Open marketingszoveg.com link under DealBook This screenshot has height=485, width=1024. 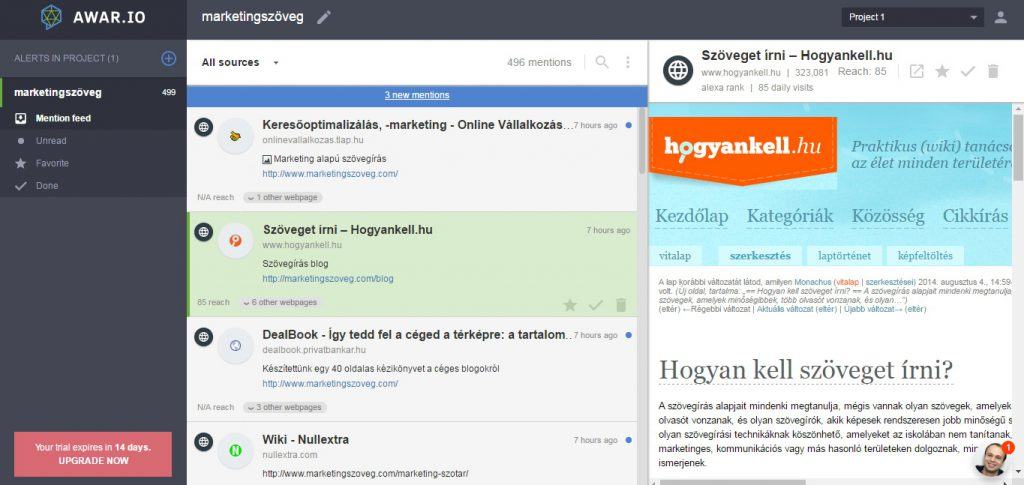click(x=330, y=384)
